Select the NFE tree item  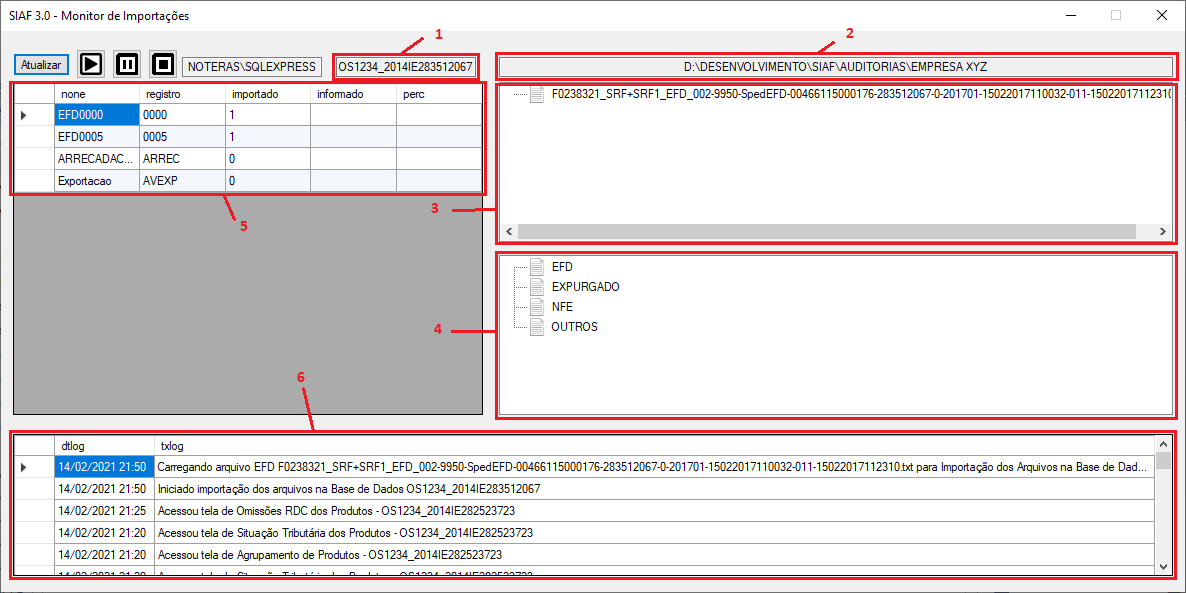(562, 307)
